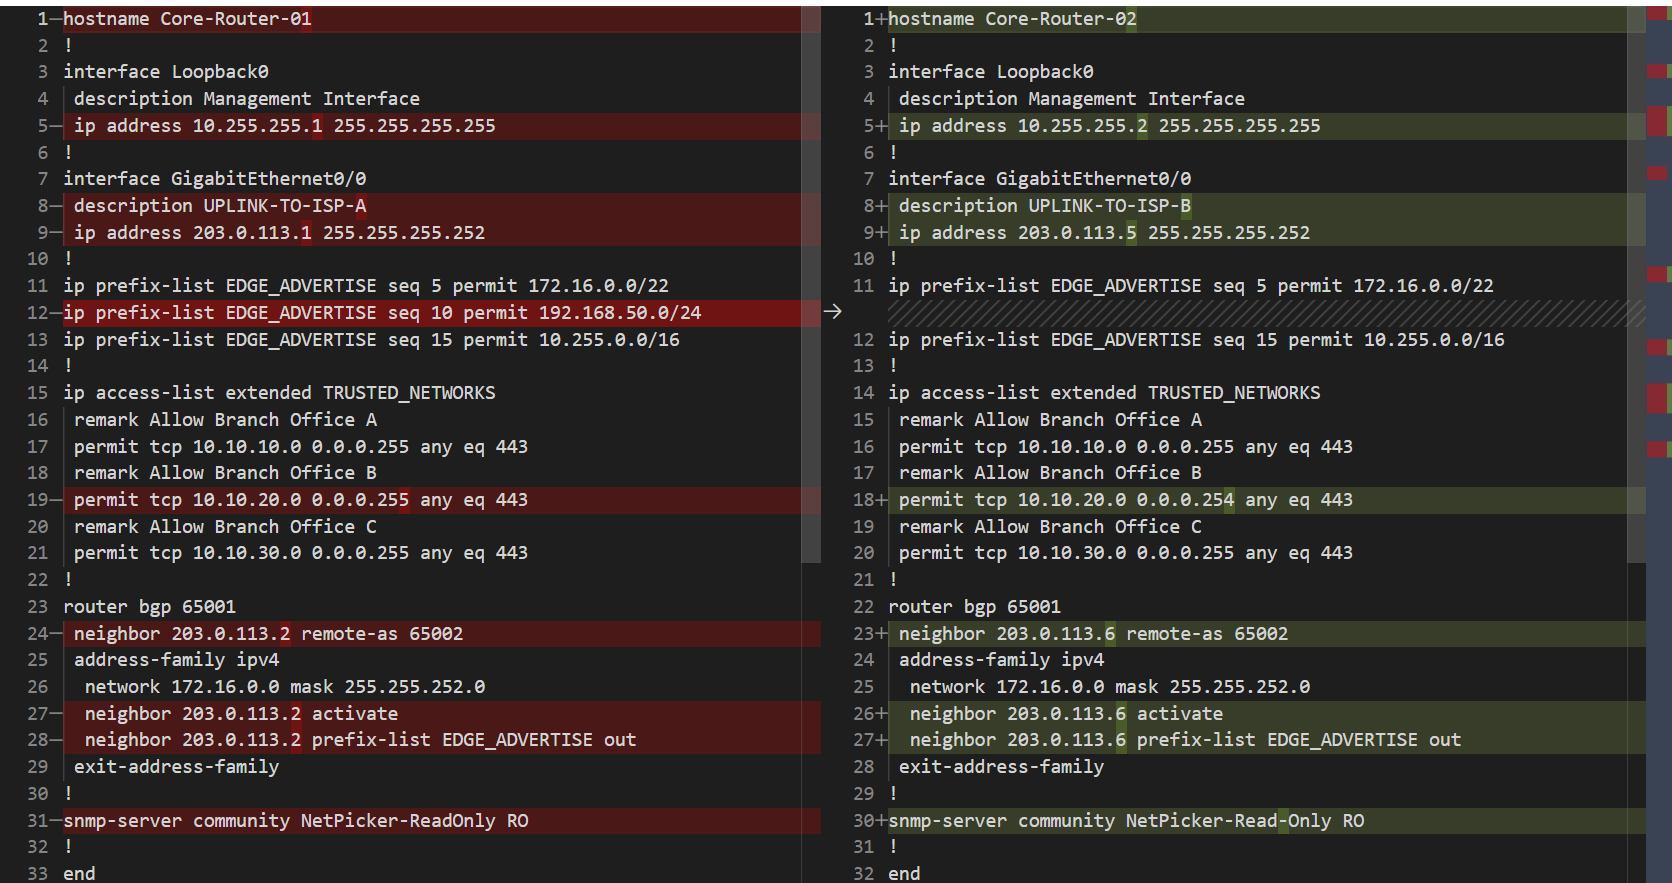Click added line 'ip address 10.255.255.2 255.255.255.255'
The width and height of the screenshot is (1672, 883).
[1110, 126]
